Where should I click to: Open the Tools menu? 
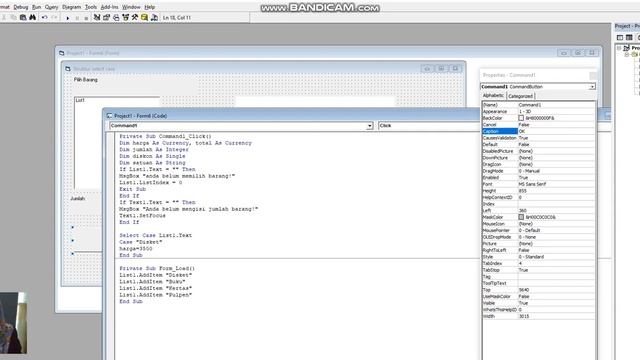(x=91, y=7)
